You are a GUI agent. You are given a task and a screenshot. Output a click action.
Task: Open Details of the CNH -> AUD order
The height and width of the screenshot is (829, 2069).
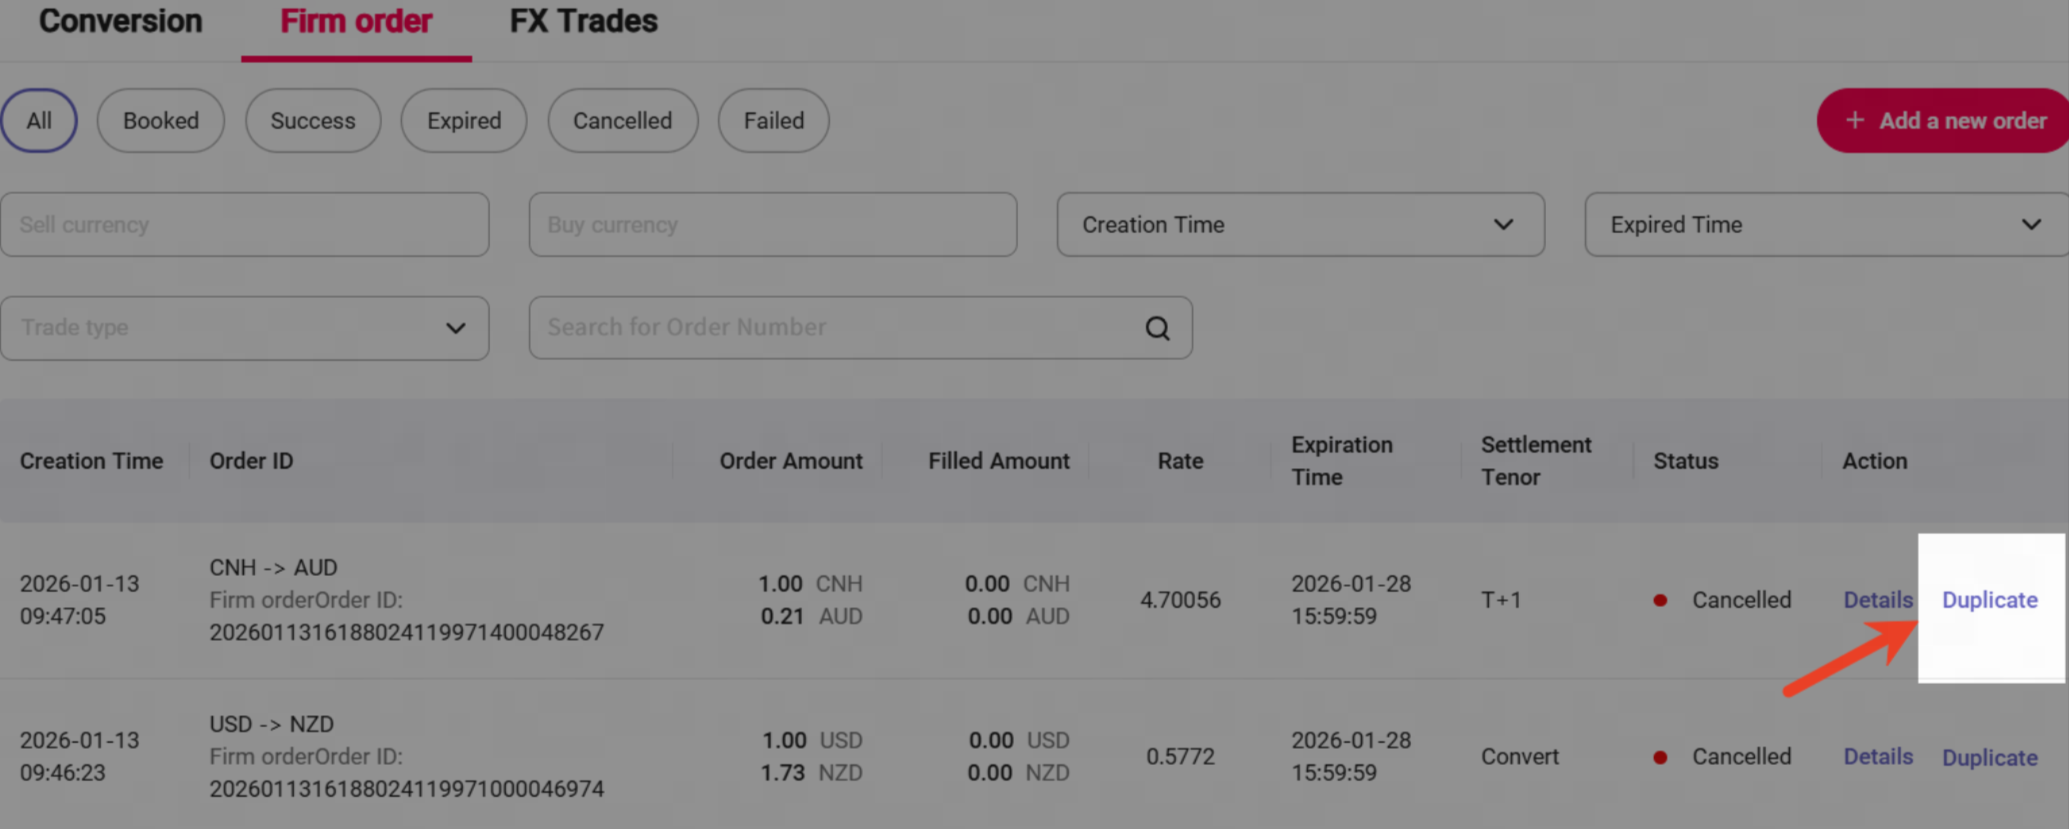(x=1877, y=600)
